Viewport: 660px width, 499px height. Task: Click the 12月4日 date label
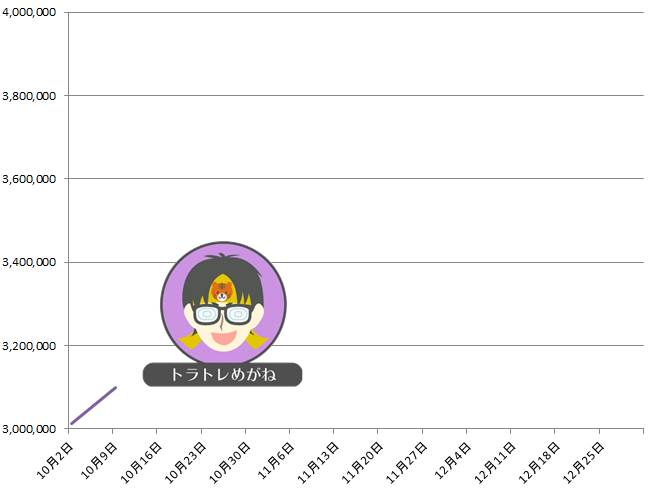click(x=452, y=461)
